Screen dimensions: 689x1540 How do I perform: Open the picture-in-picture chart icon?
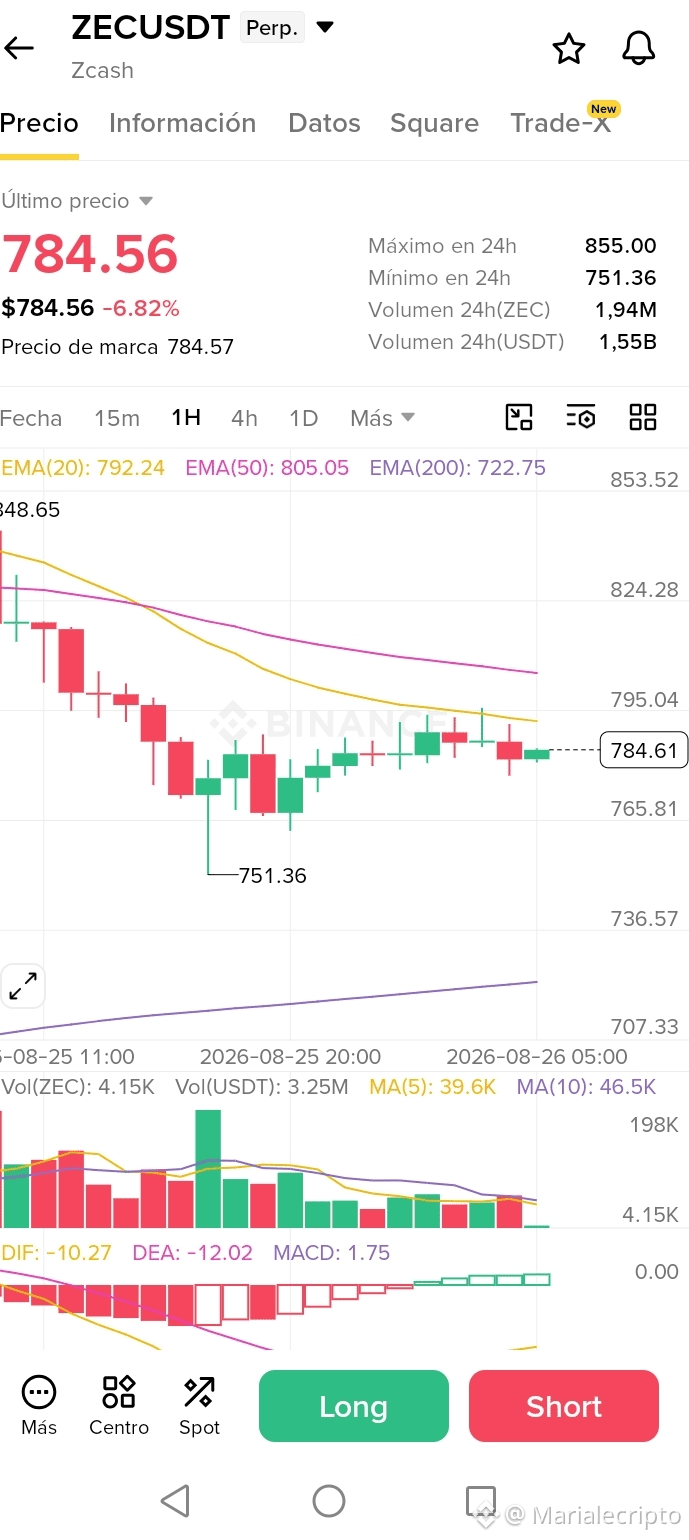tap(519, 417)
